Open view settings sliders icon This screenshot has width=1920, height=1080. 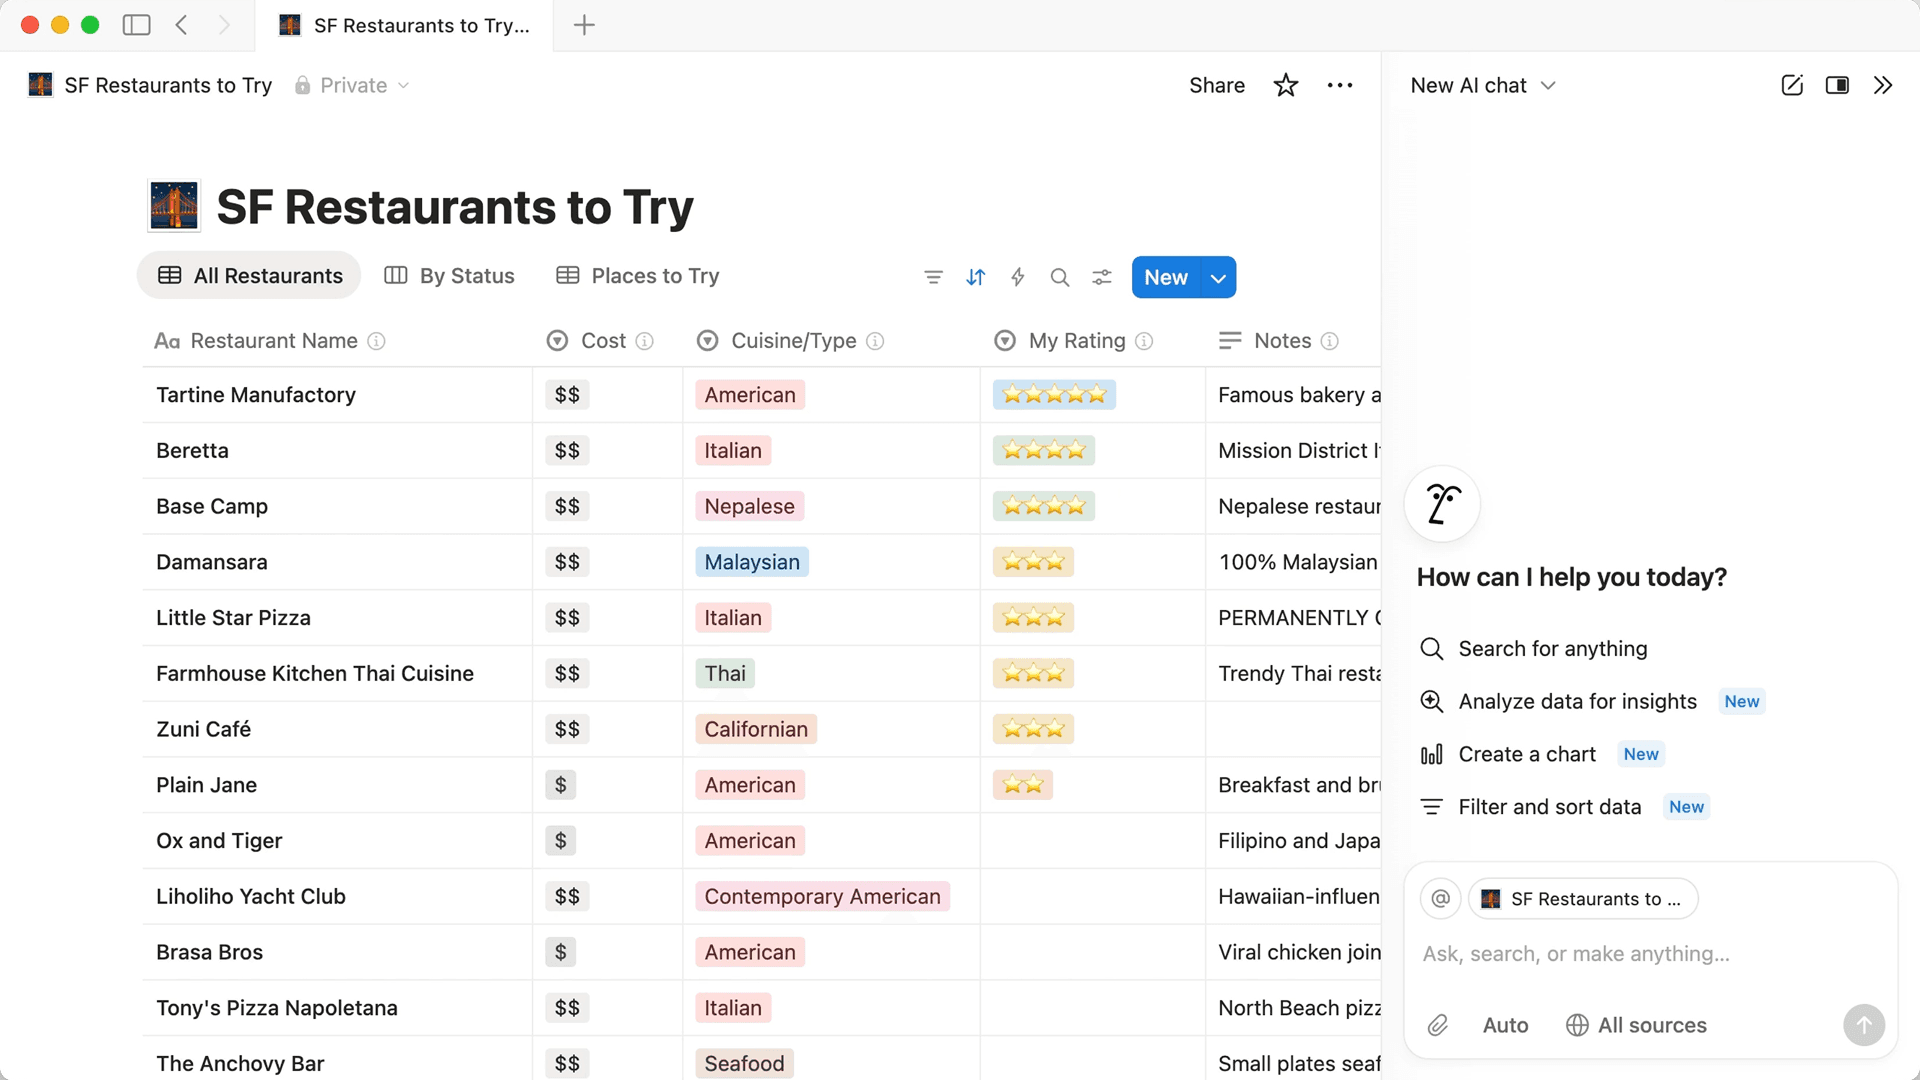(1102, 277)
